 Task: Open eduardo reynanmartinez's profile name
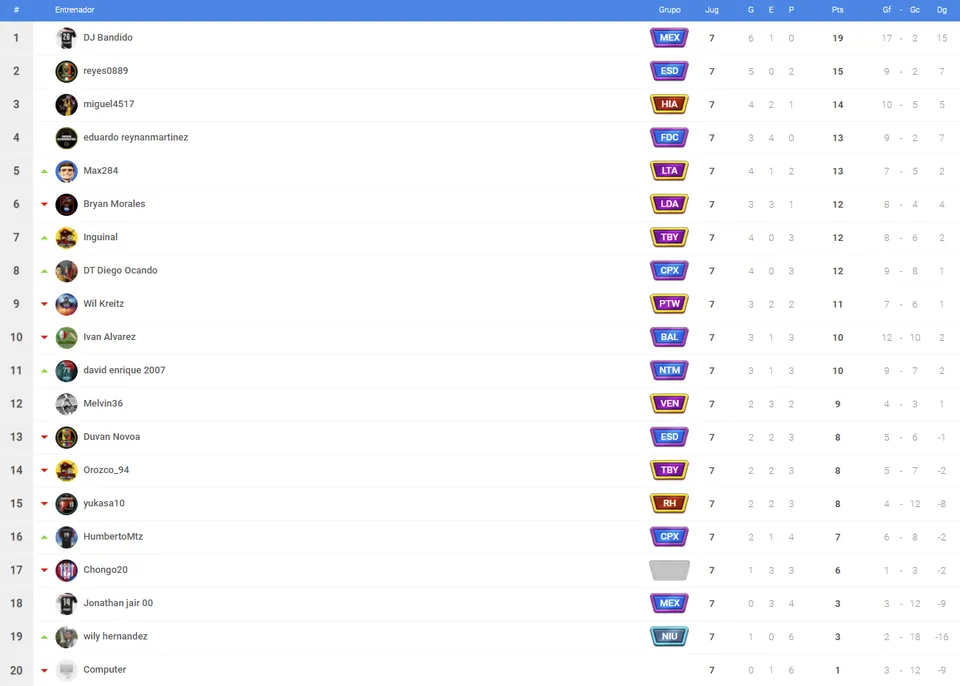pos(135,137)
